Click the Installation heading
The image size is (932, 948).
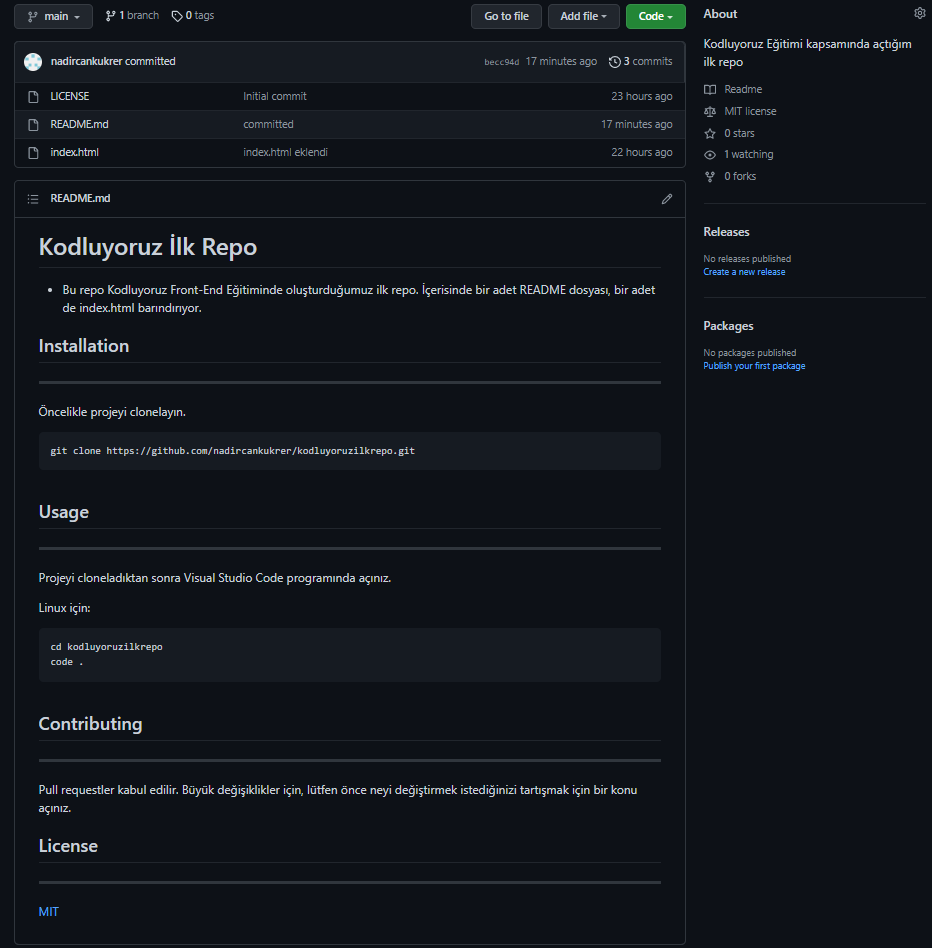click(83, 346)
